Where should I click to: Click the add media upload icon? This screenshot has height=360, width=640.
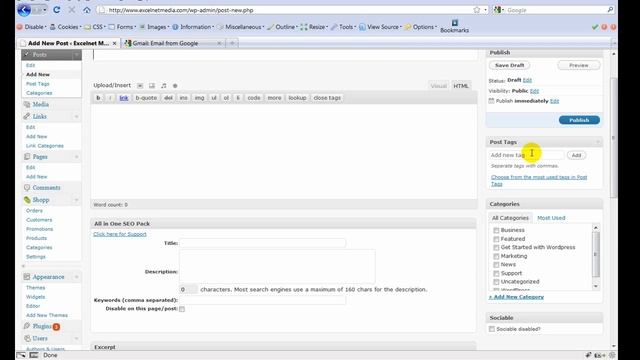pos(175,86)
